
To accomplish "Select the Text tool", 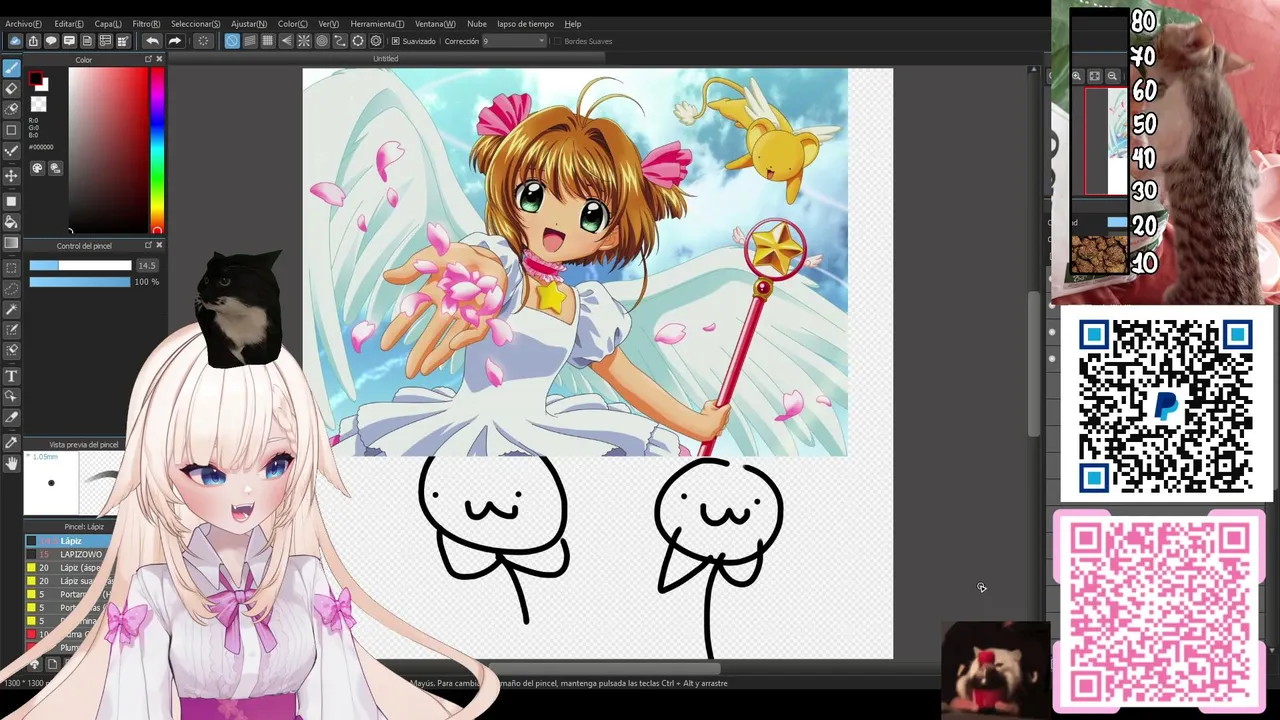I will pyautogui.click(x=12, y=376).
